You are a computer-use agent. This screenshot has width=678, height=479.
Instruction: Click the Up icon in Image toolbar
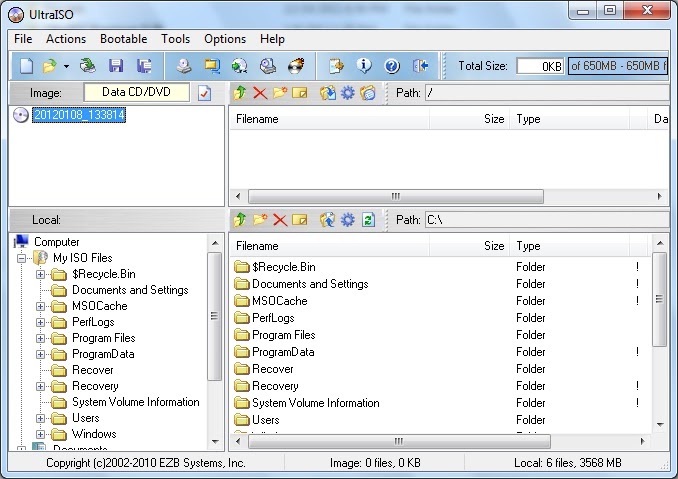click(x=240, y=93)
